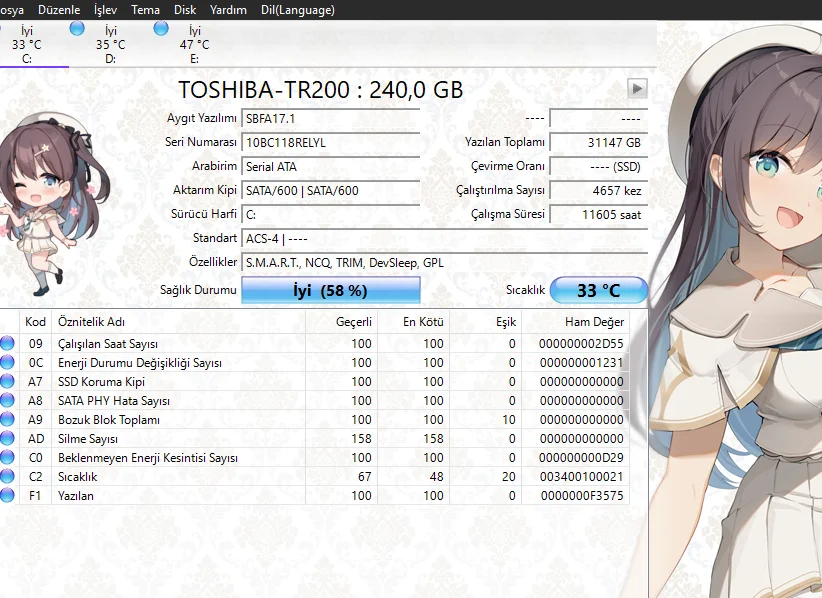Select the Bozuk Blok Toplamı row

pyautogui.click(x=315, y=420)
